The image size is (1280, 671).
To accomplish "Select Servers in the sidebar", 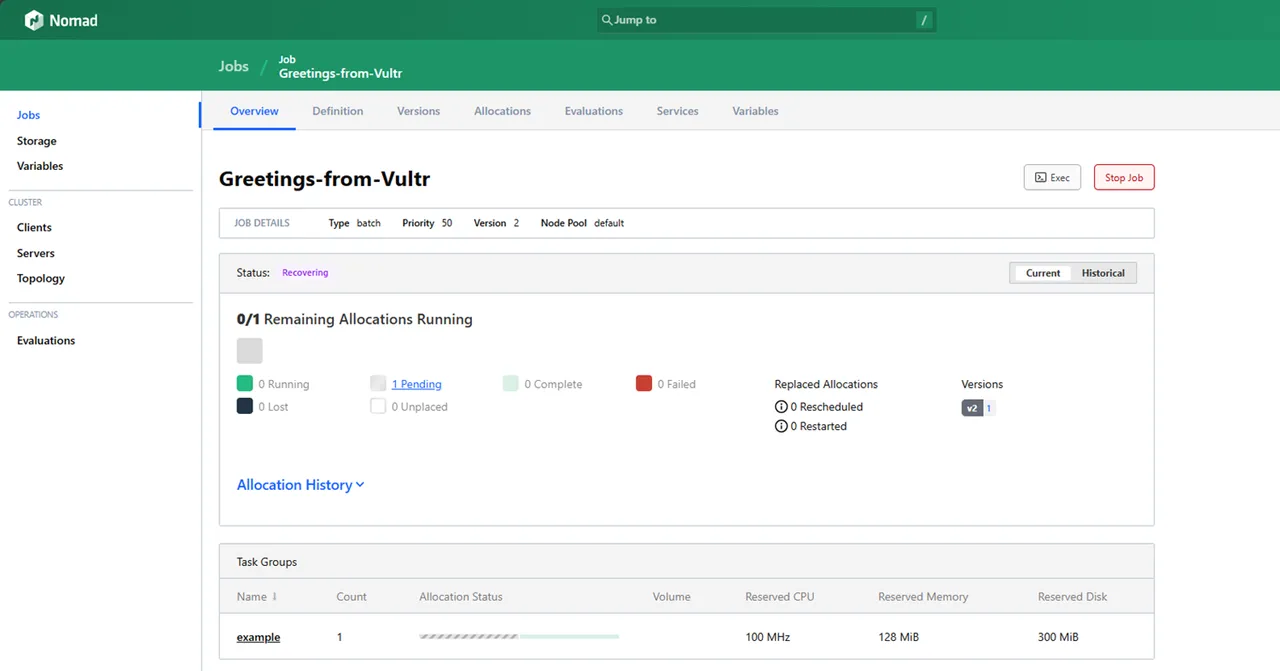I will [36, 253].
